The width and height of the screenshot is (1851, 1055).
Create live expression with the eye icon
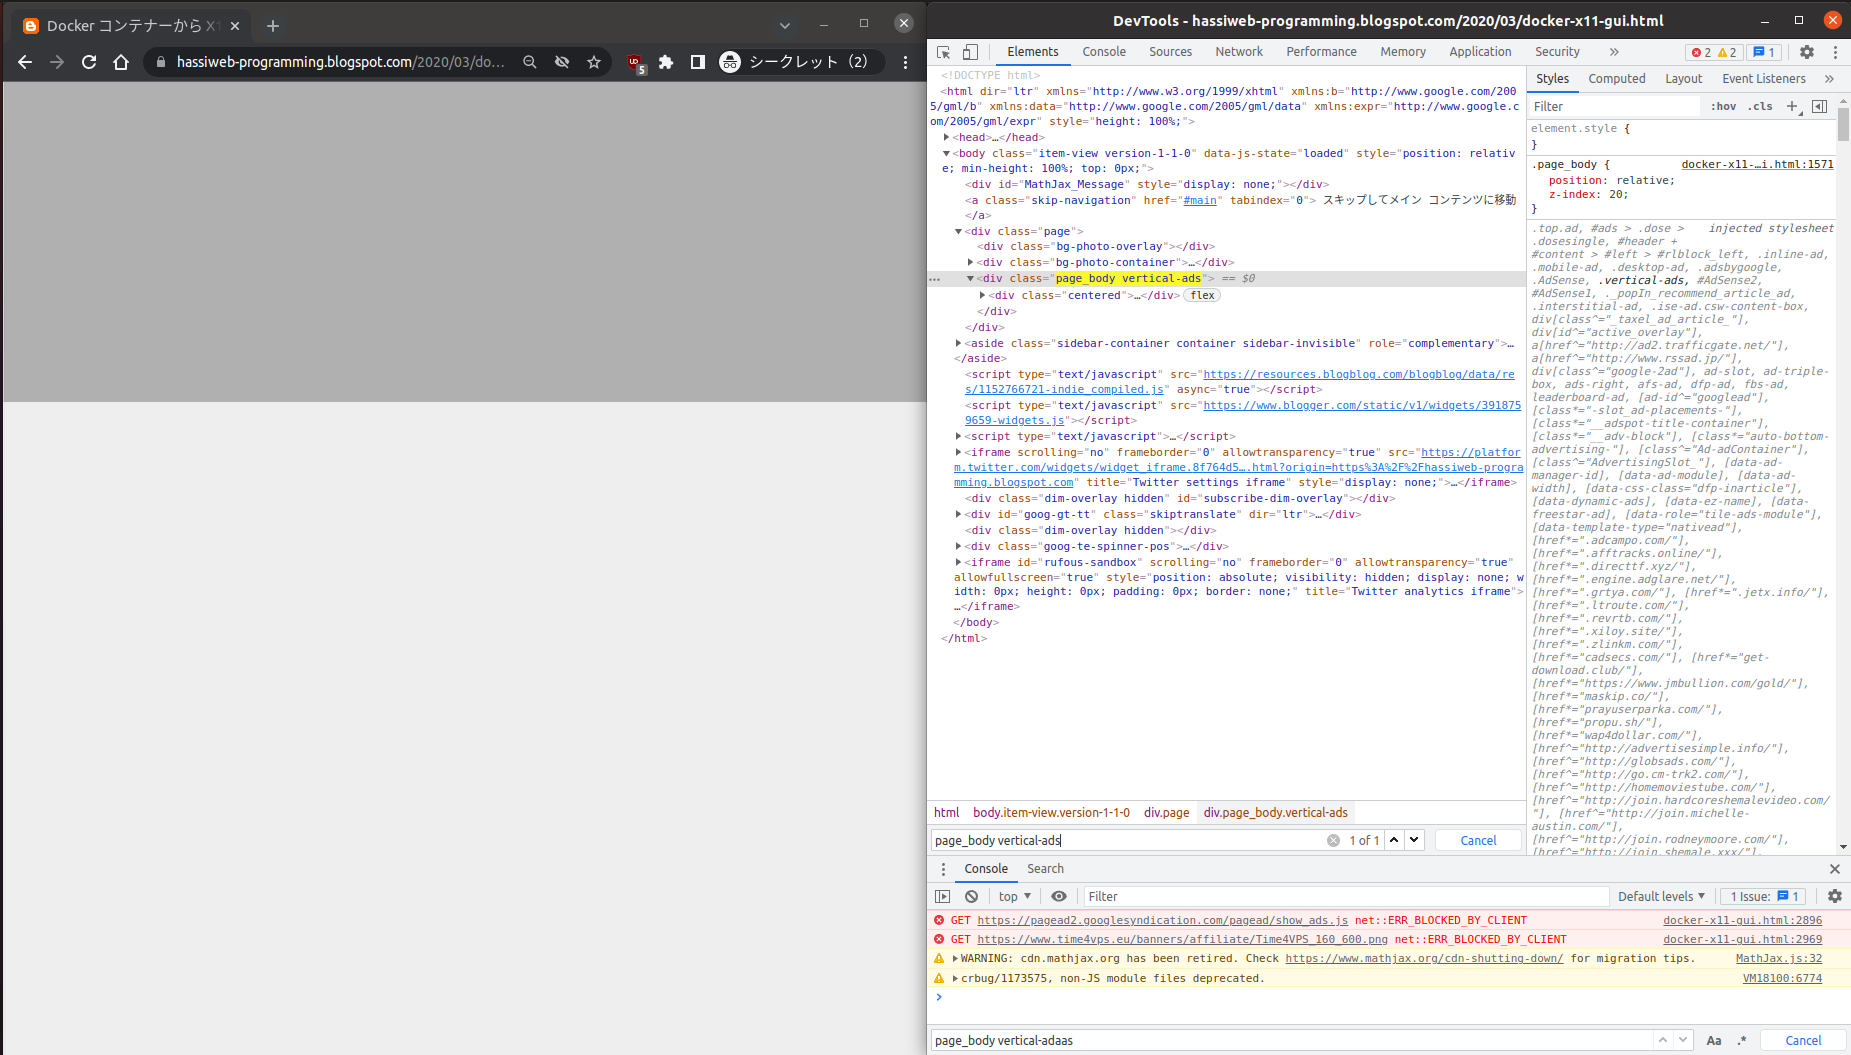[x=1059, y=897]
